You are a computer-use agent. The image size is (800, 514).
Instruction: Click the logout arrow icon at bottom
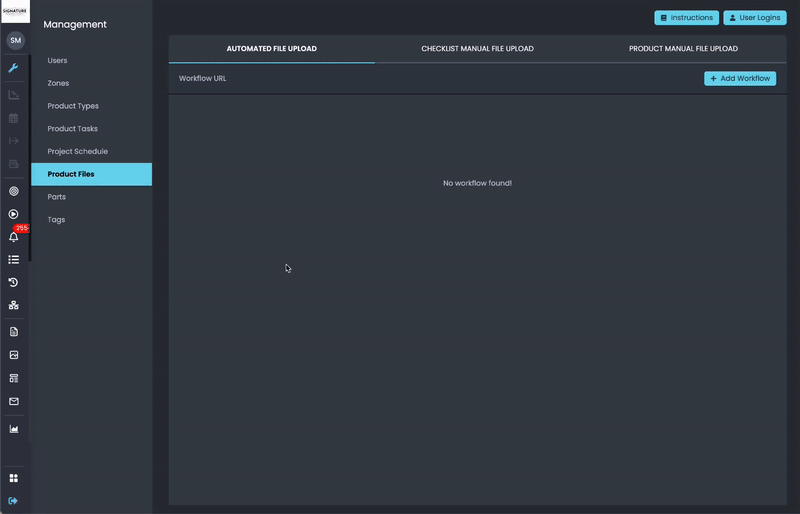[14, 500]
